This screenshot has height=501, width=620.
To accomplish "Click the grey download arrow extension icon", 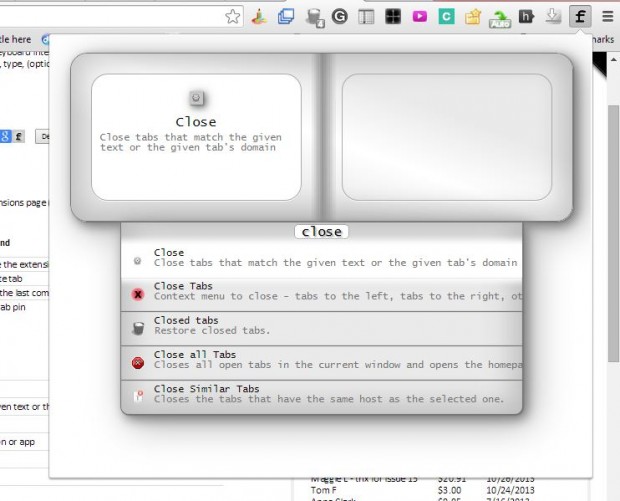I will click(553, 16).
